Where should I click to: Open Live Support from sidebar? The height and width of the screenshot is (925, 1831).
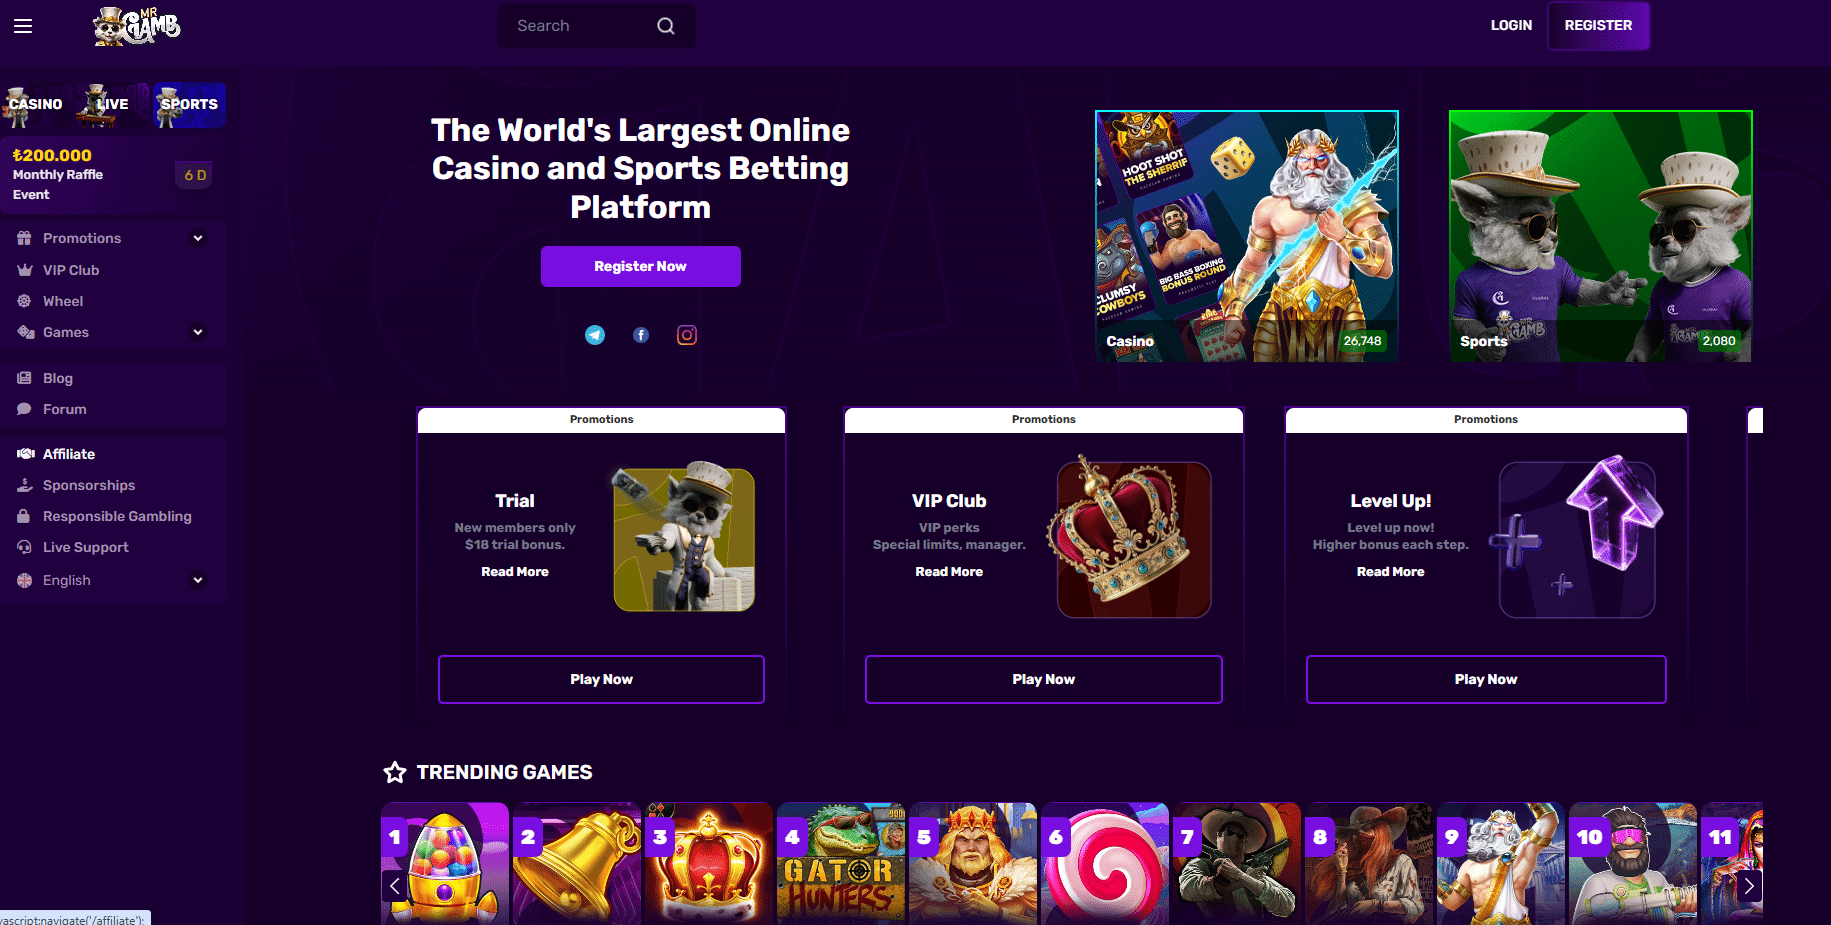tap(86, 547)
